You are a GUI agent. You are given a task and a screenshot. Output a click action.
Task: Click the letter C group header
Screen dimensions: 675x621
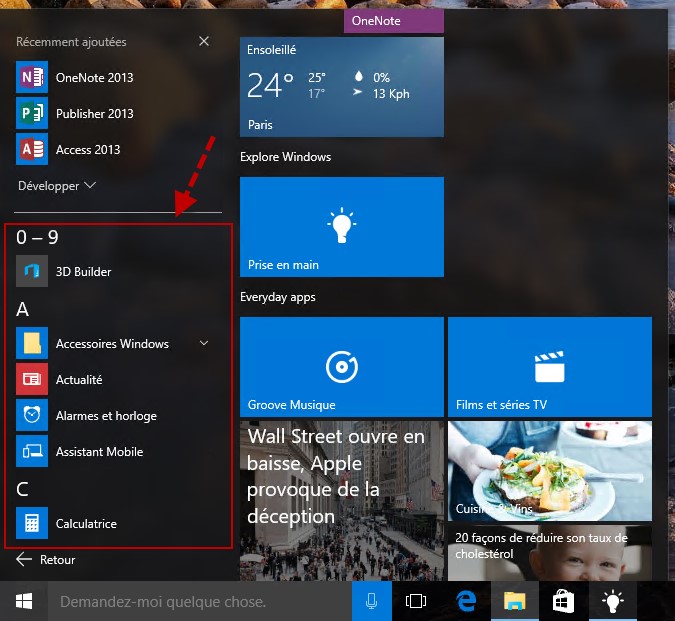point(22,489)
